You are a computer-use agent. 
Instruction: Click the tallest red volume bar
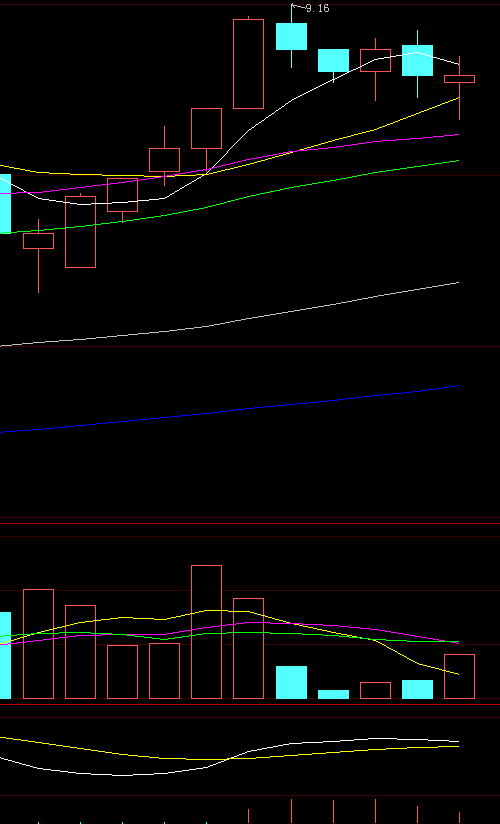(206, 632)
